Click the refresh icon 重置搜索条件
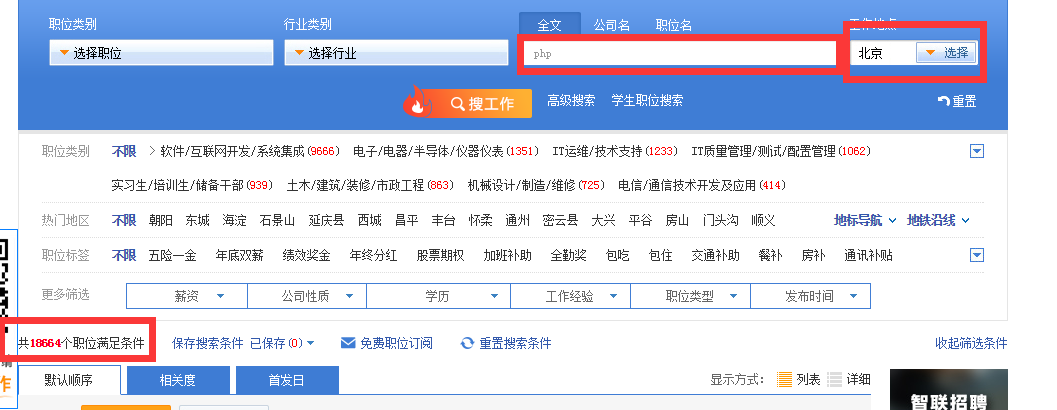 pyautogui.click(x=506, y=343)
